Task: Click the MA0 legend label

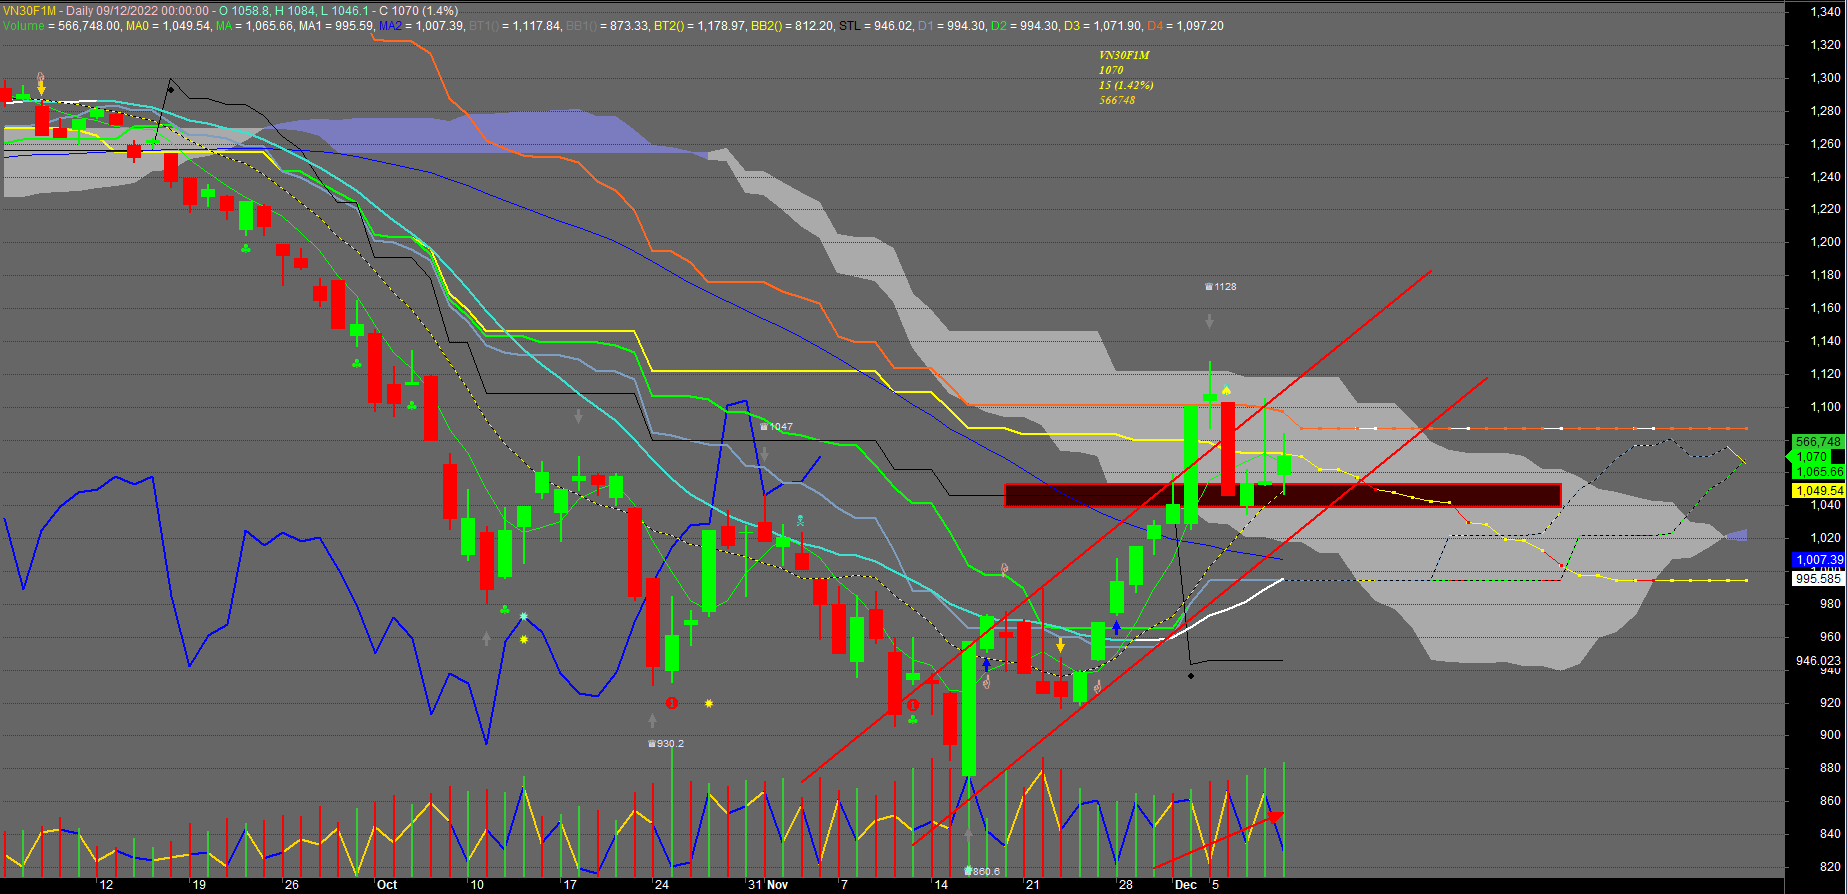Action: [x=137, y=26]
